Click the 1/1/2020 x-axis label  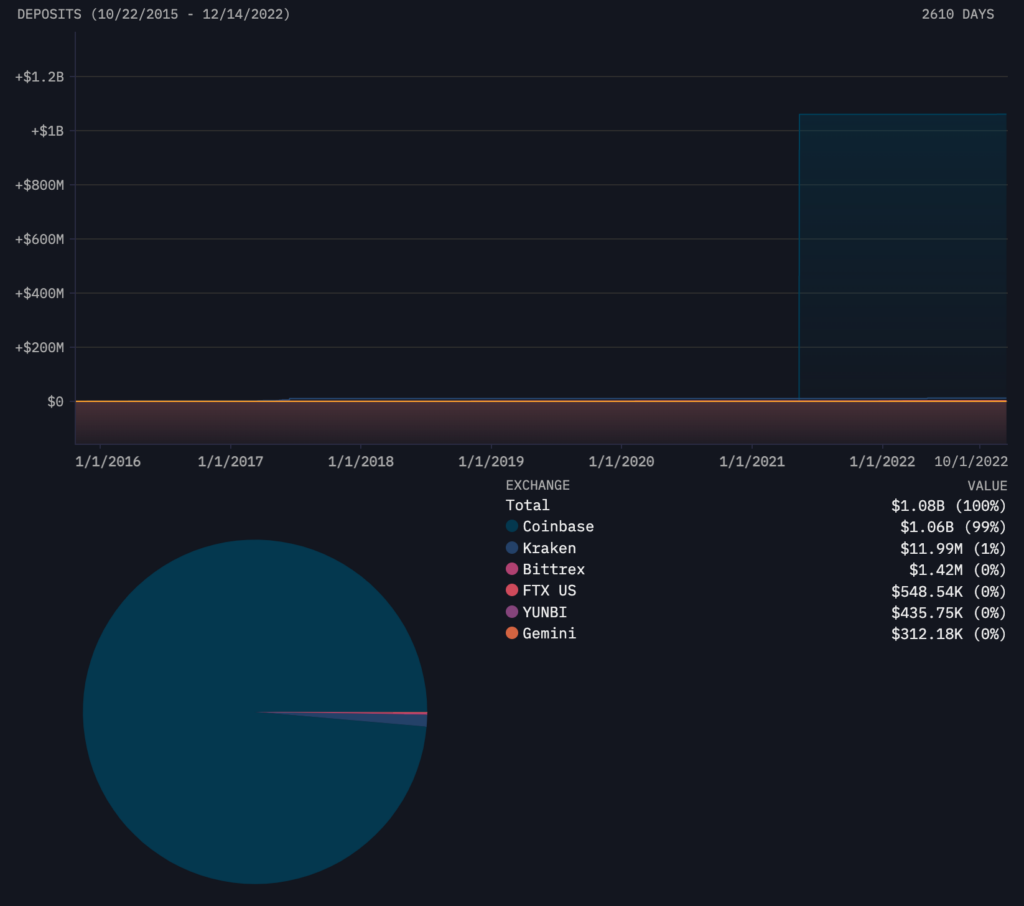coord(621,462)
